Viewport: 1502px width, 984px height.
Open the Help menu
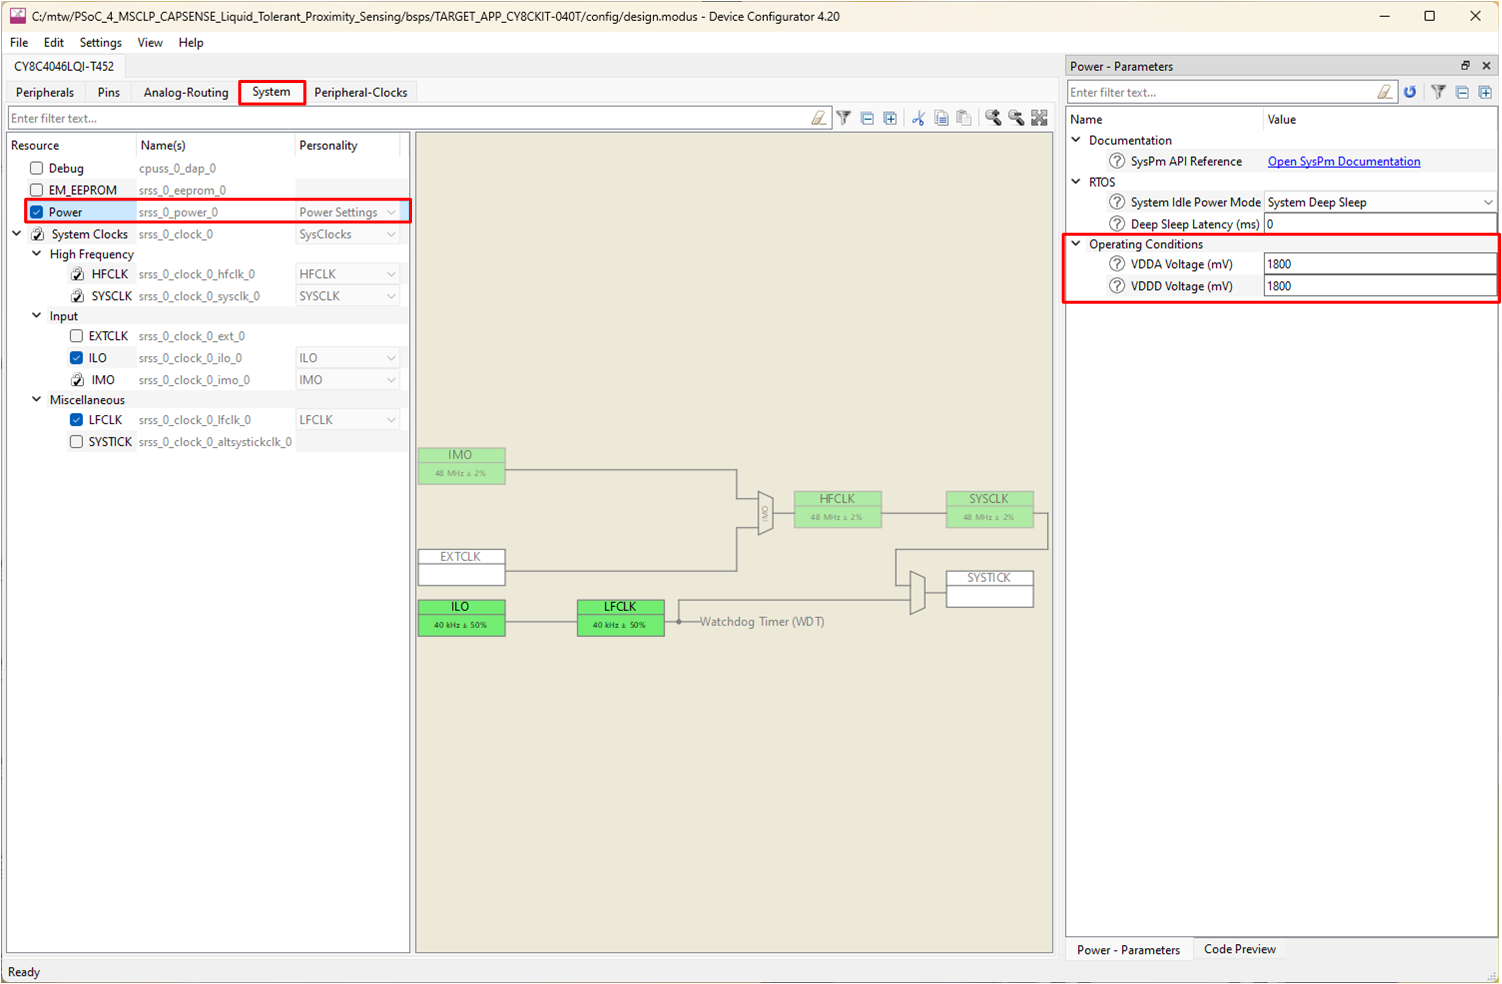click(x=191, y=43)
